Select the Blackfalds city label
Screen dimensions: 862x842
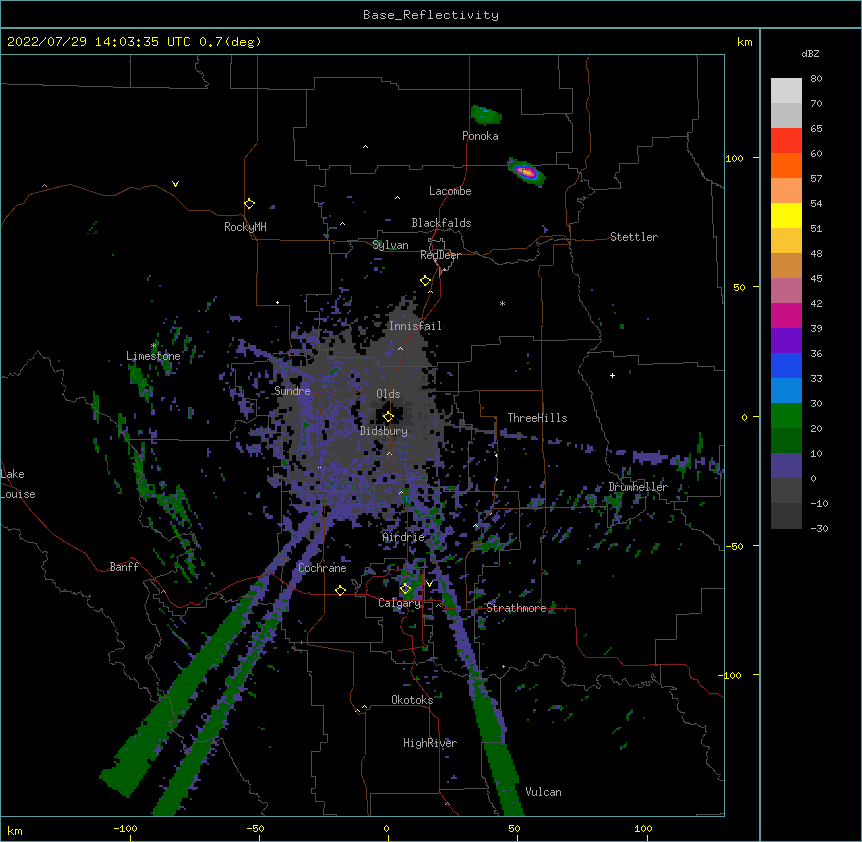(x=441, y=223)
